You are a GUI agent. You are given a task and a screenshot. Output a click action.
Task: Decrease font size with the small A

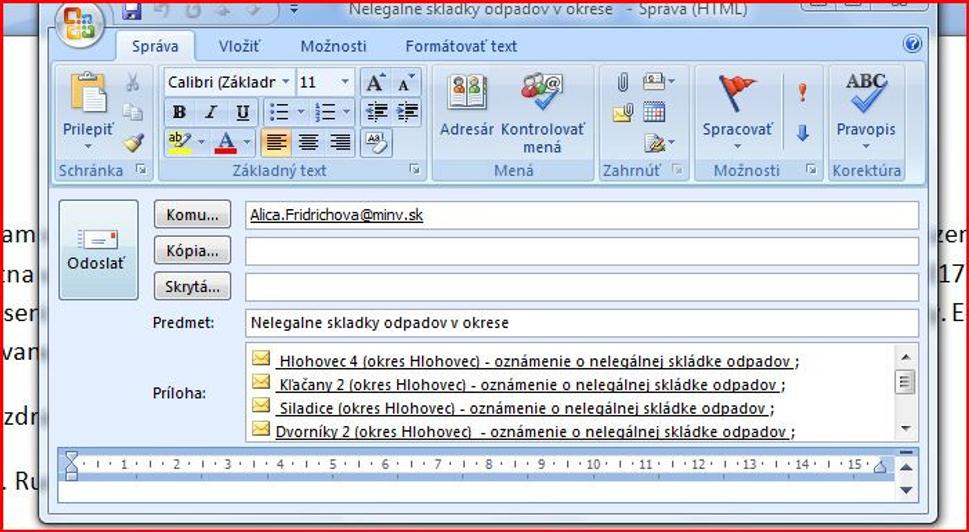(x=406, y=82)
